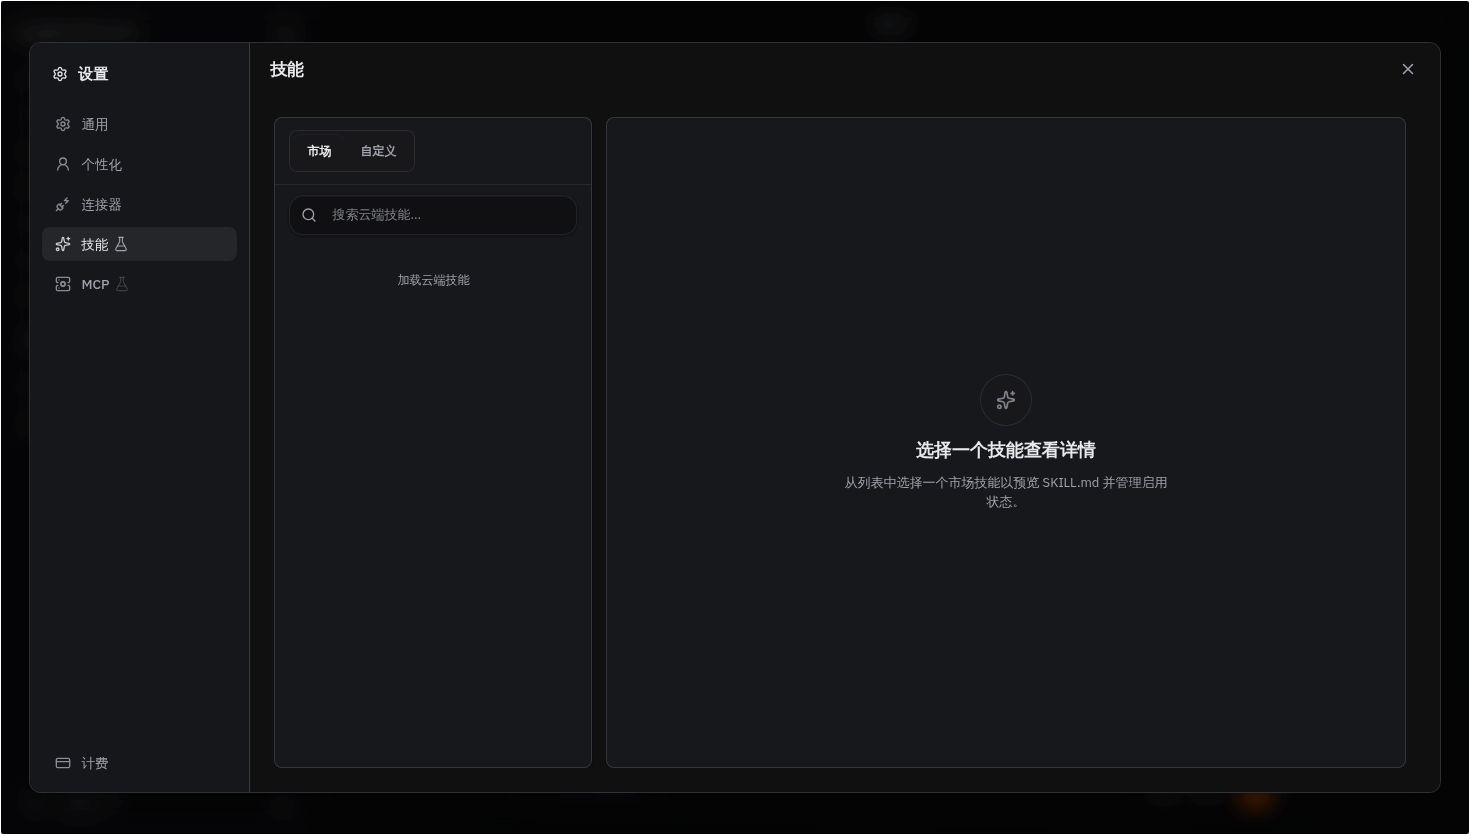Click the sparkle icon beside 技能

[63, 244]
